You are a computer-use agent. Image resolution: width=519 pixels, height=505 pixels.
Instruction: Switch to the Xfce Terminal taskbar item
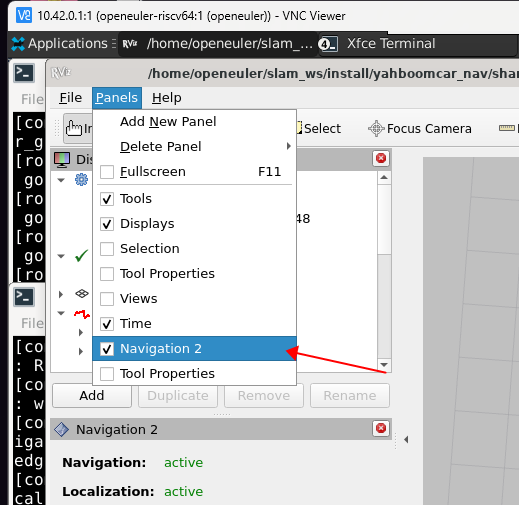376,44
